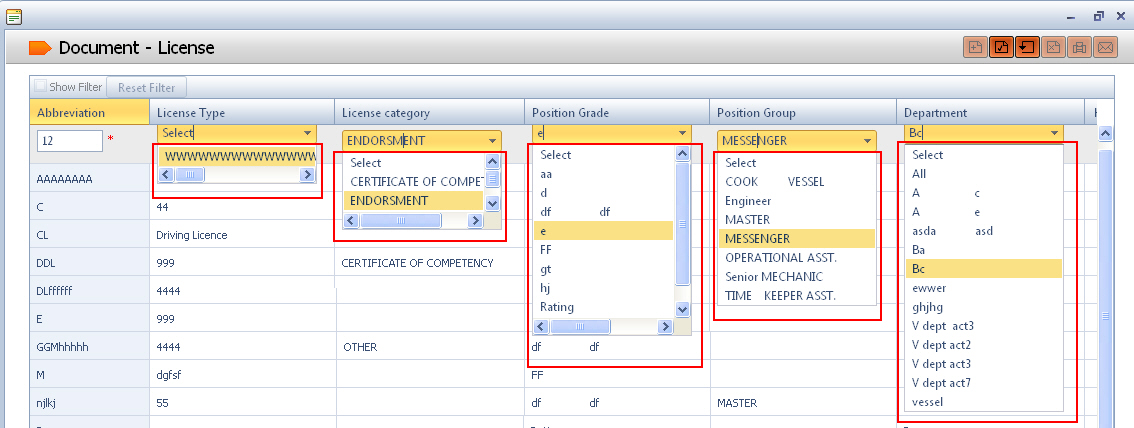Select MESSENGER in Position Group list
Viewport: 1134px width, 428px height.
[758, 238]
